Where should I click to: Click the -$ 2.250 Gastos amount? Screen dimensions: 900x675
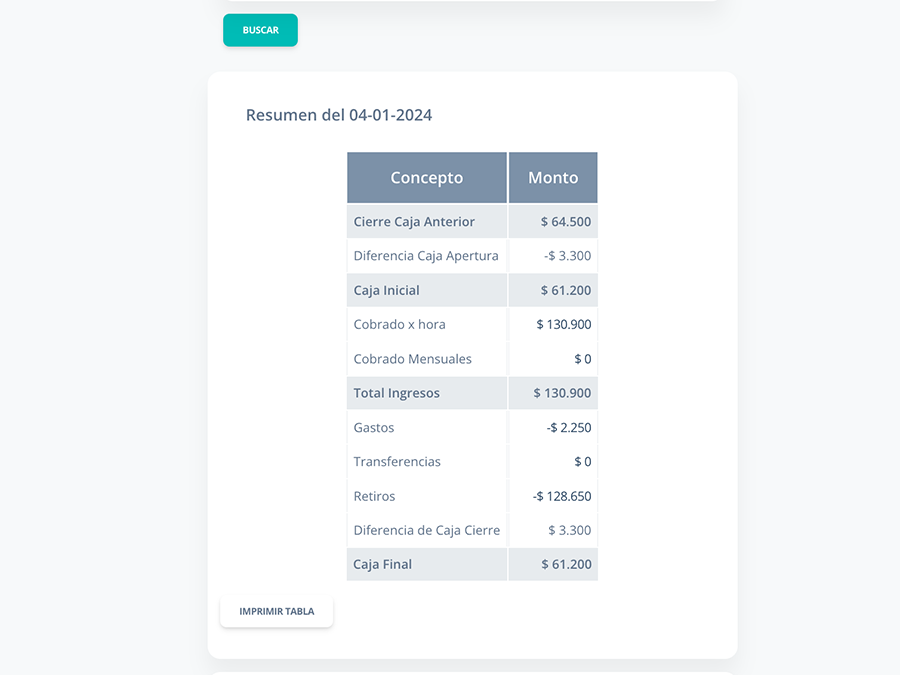(x=568, y=427)
